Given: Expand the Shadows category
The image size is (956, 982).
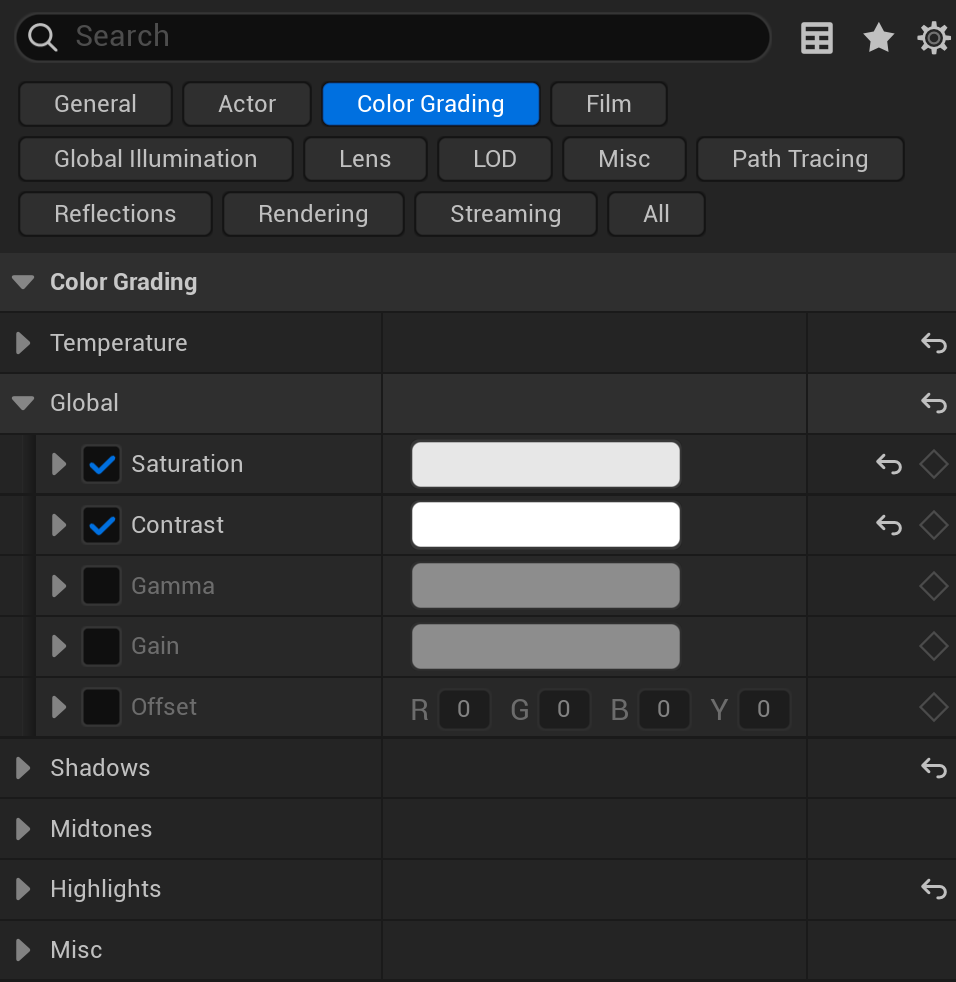Looking at the screenshot, I should click(x=23, y=768).
